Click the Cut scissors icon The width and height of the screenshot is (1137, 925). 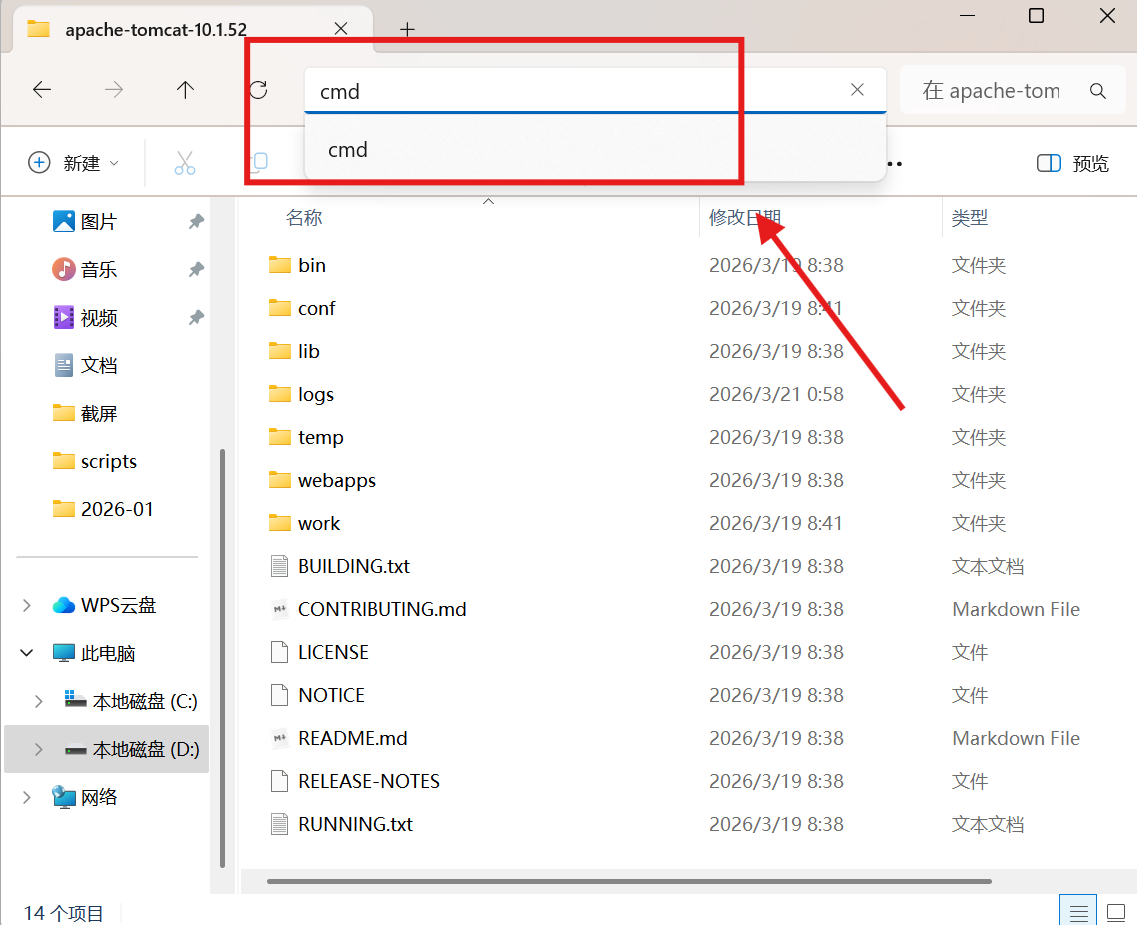tap(185, 163)
